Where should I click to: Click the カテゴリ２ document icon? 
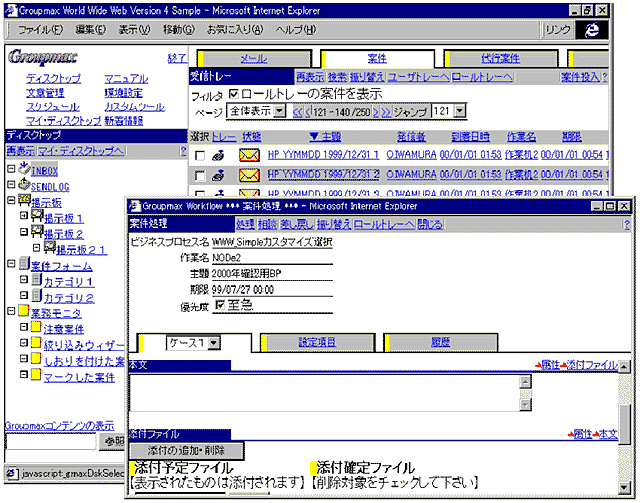click(x=37, y=295)
